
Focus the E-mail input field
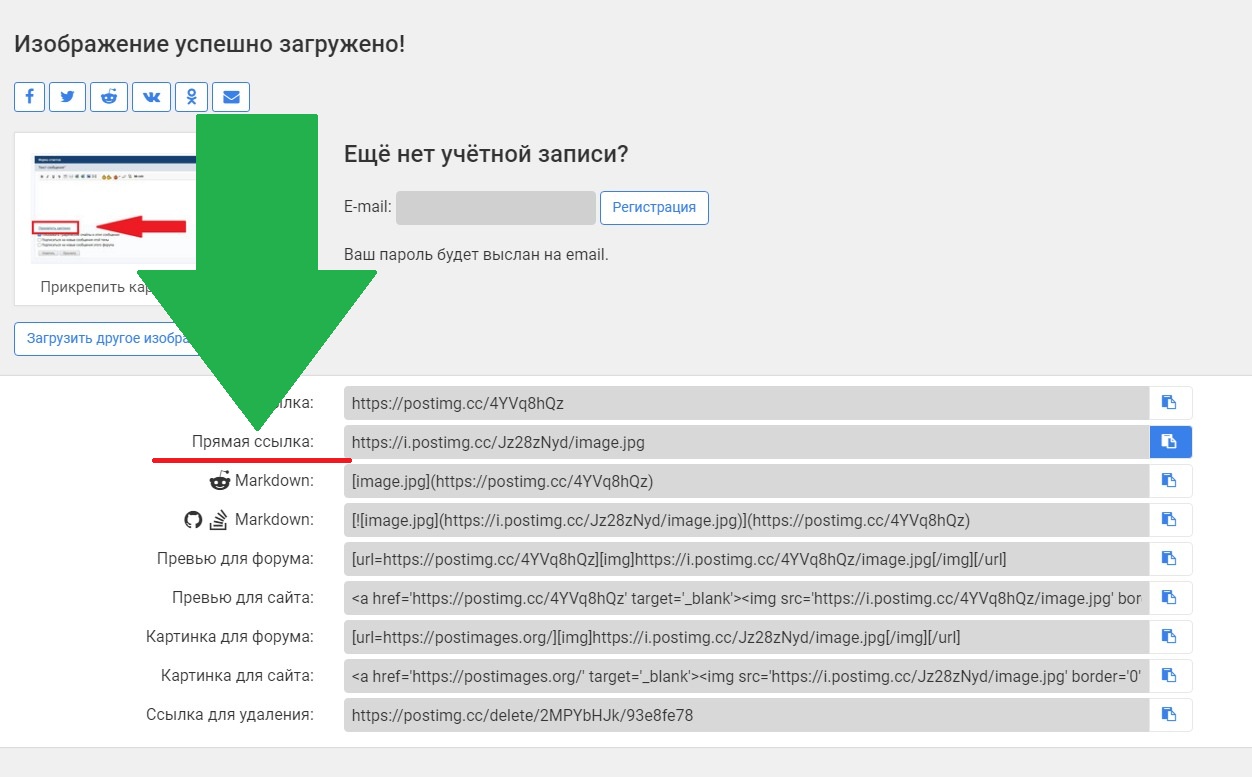pyautogui.click(x=496, y=208)
